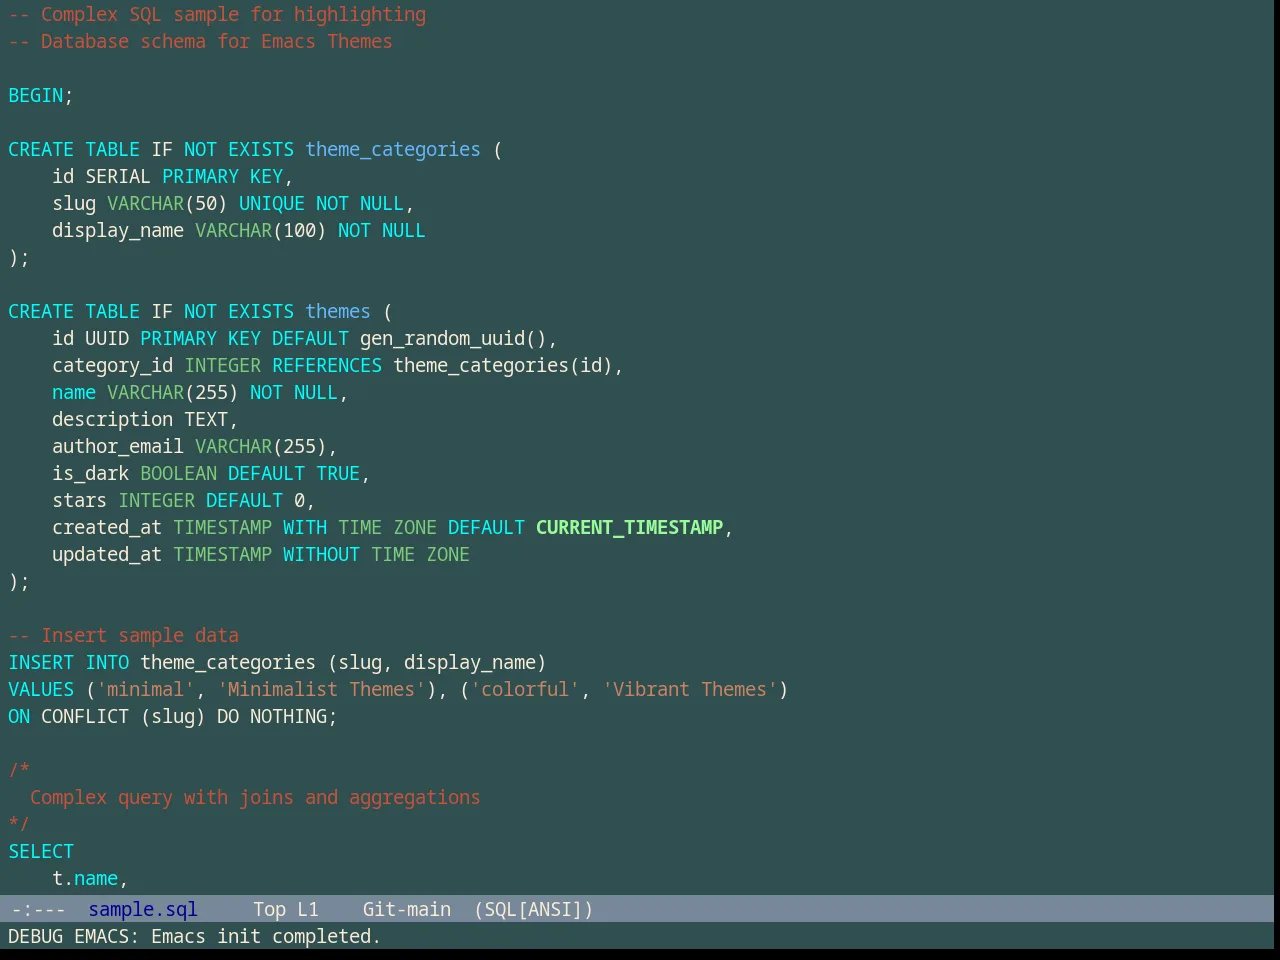Click 'BOOLEAN' type
The height and width of the screenshot is (960, 1280).
pyautogui.click(x=179, y=473)
